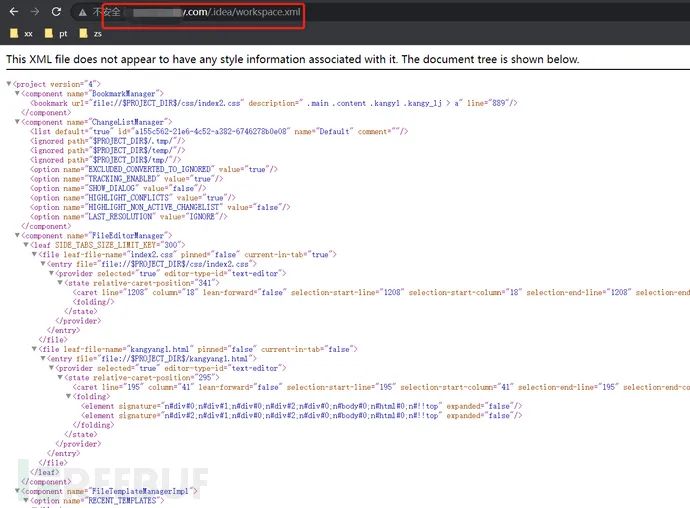The image size is (690, 508).
Task: Collapse the ChangeListManager component node
Action: pos(17,122)
